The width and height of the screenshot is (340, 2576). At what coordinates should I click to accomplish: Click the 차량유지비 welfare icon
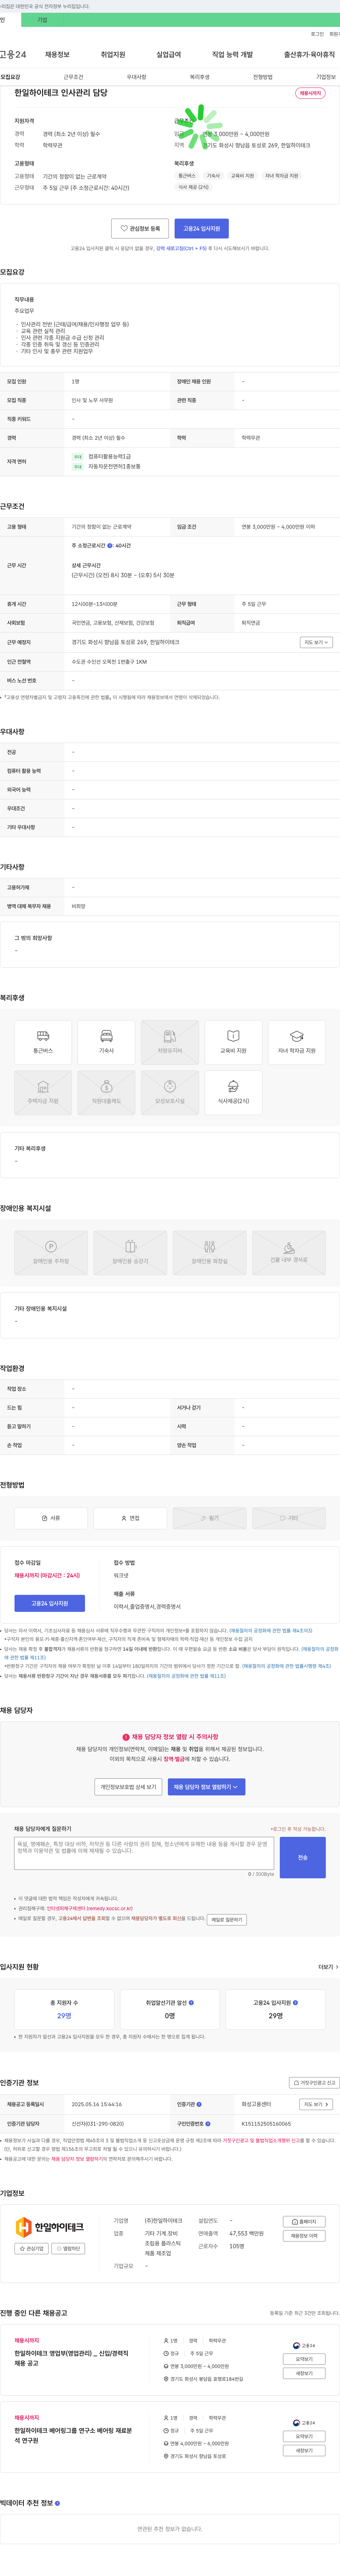(170, 1042)
